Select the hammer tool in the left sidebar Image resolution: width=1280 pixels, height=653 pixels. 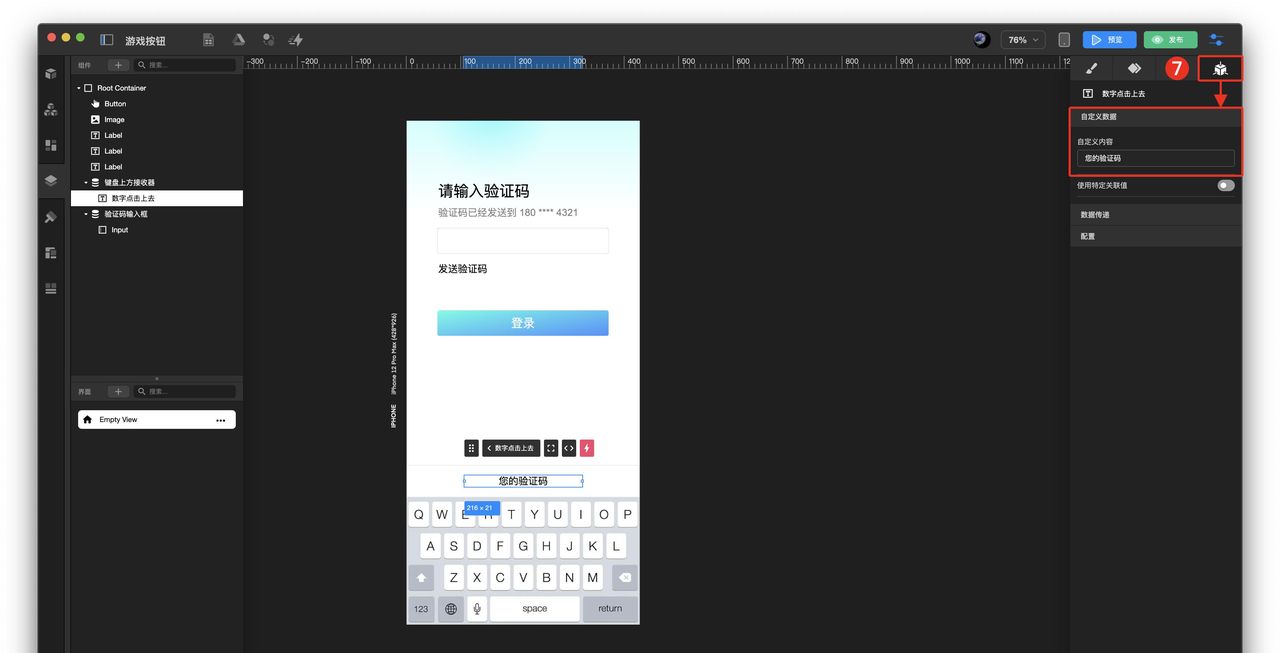(x=50, y=217)
